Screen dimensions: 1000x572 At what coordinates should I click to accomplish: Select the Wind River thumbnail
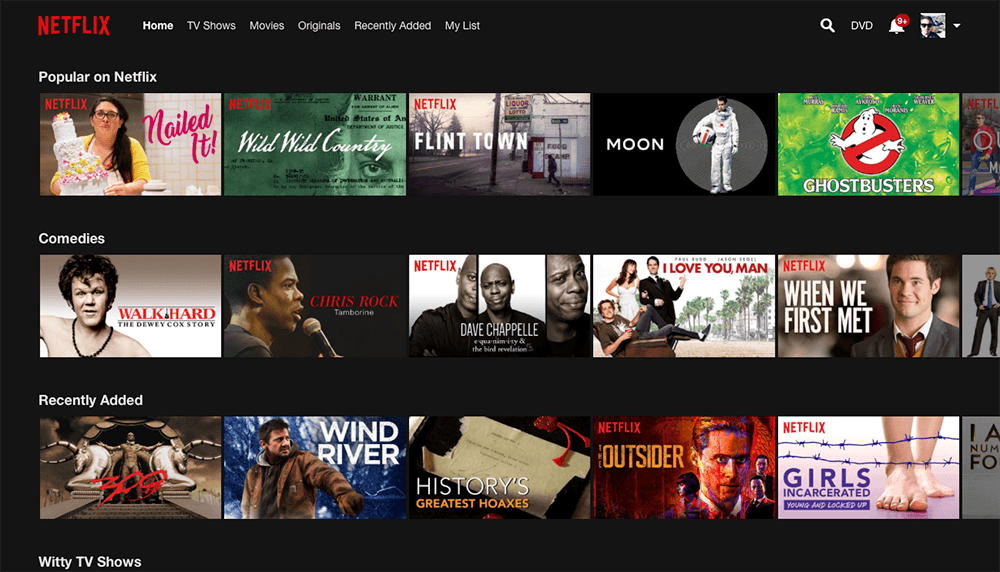(x=315, y=467)
